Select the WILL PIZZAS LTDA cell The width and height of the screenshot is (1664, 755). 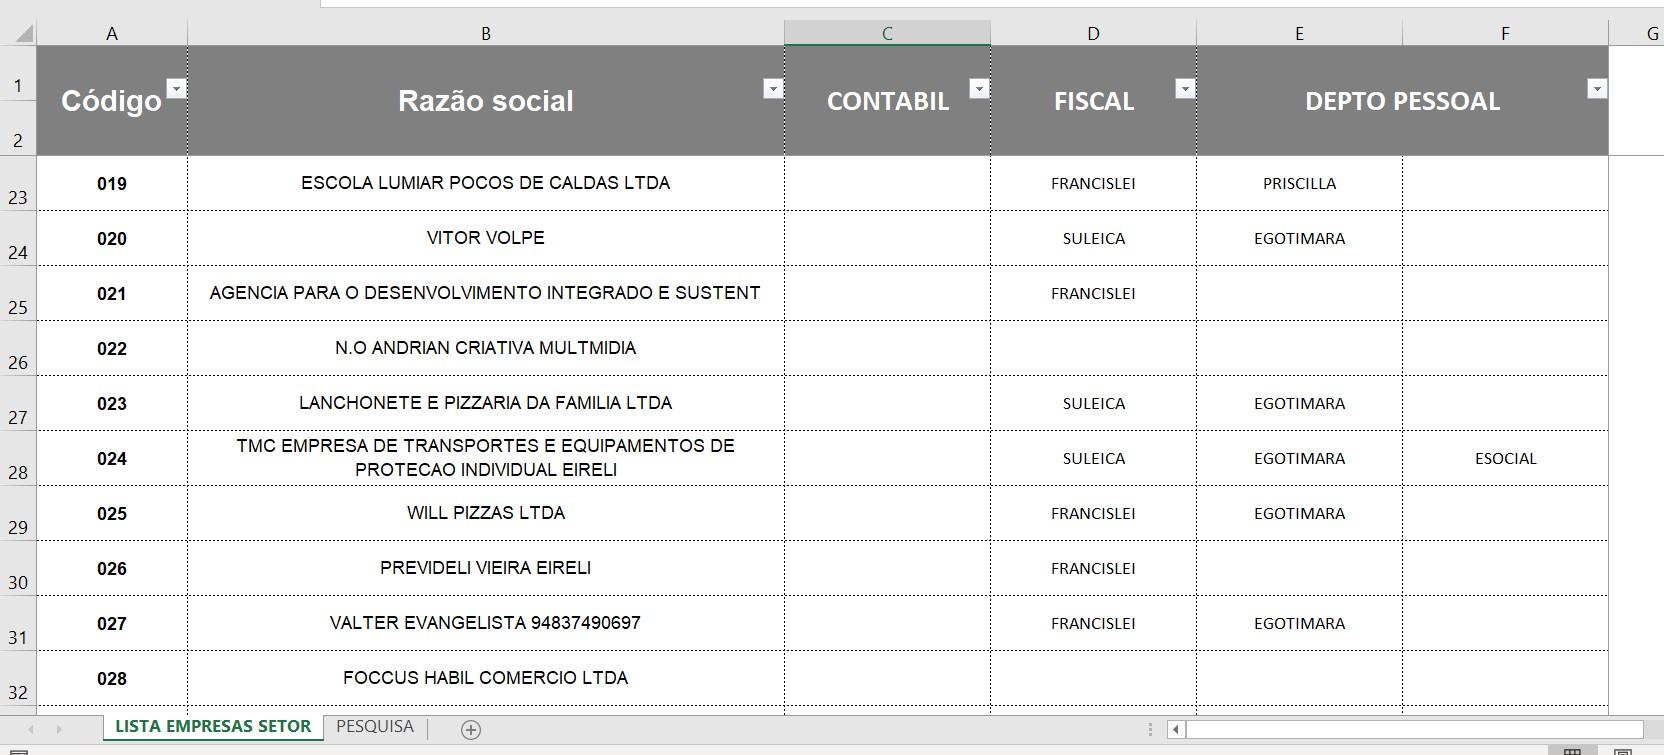[x=486, y=513]
